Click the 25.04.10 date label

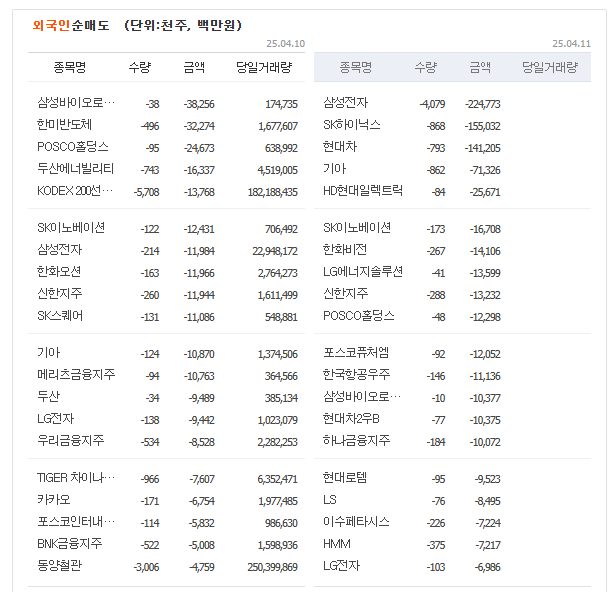(x=285, y=43)
